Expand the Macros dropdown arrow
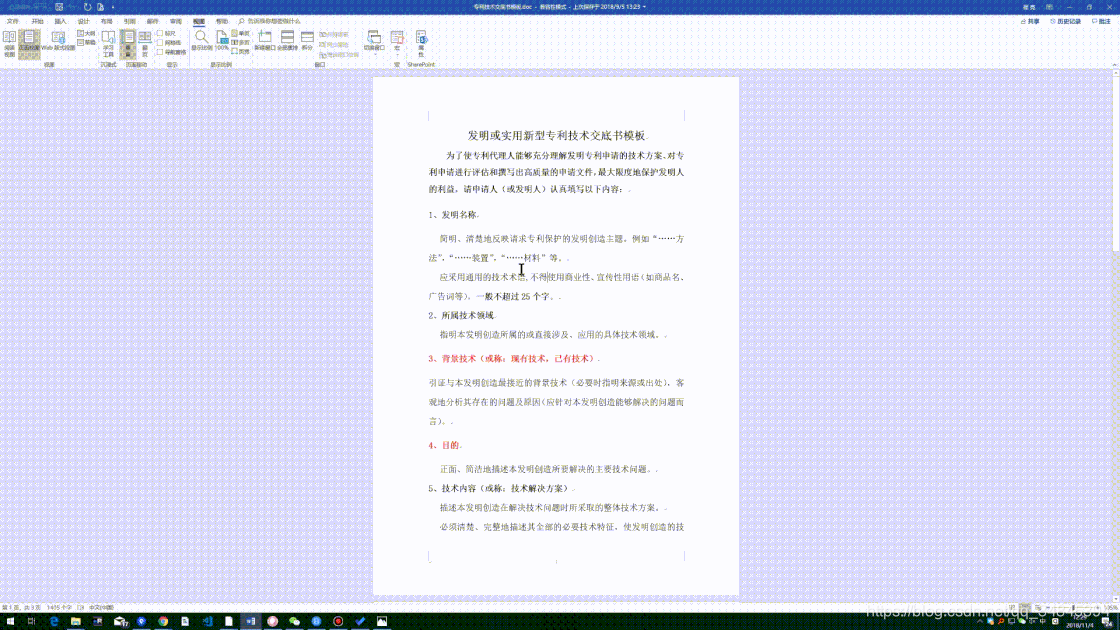 click(396, 56)
